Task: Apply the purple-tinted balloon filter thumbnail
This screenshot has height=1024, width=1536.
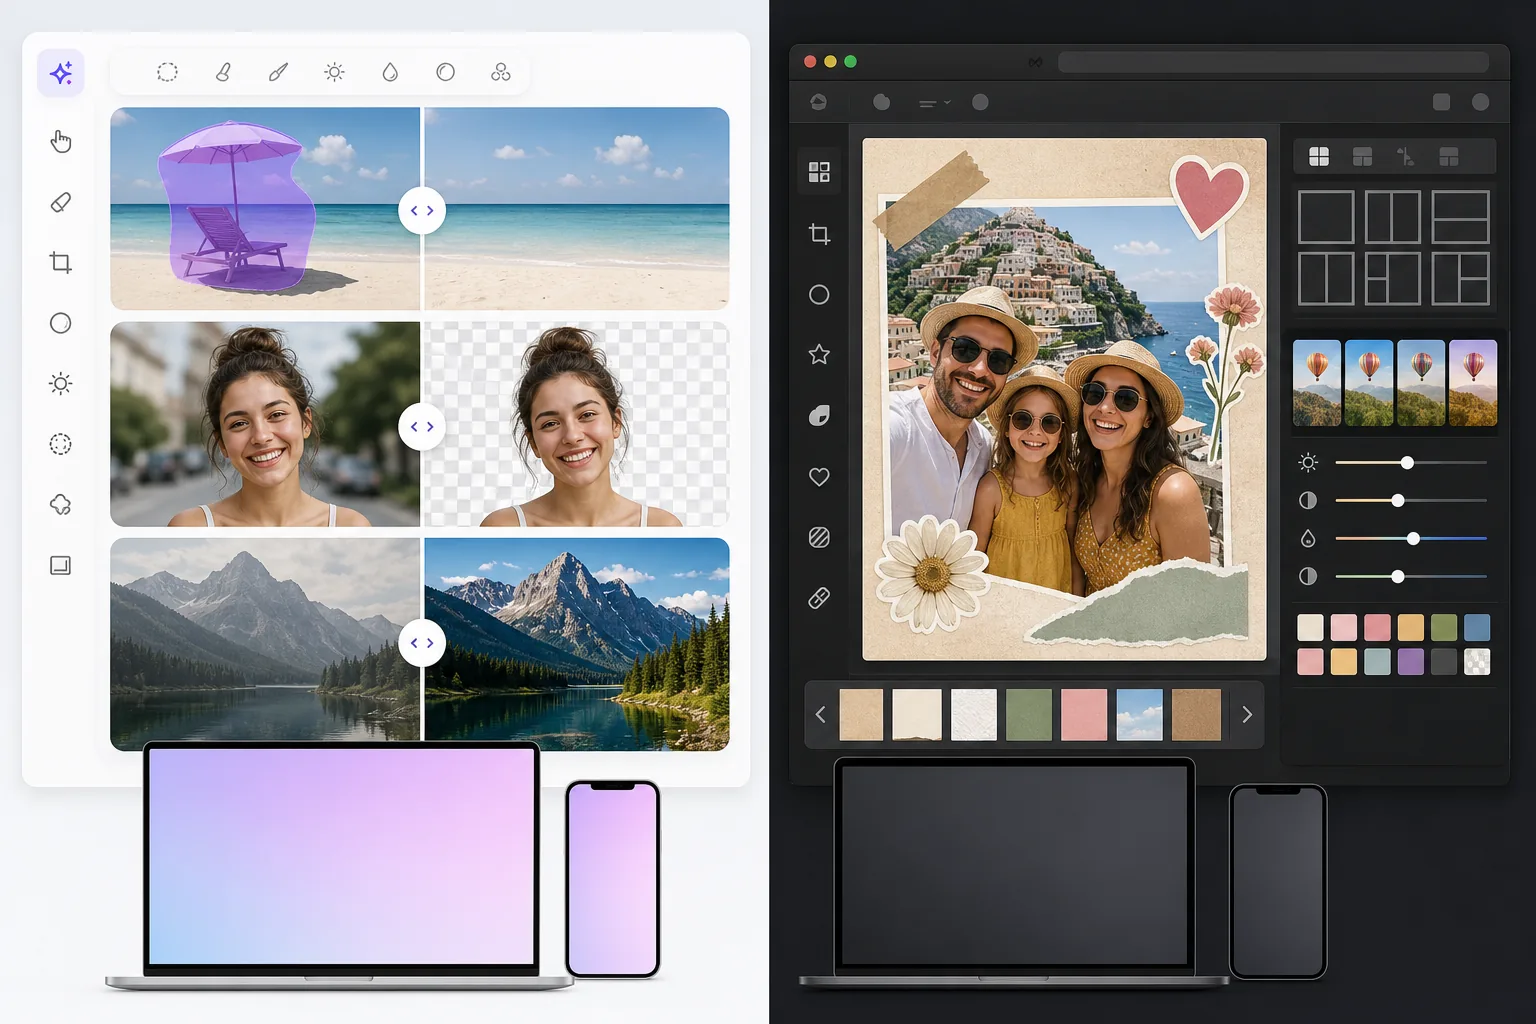Action: coord(1473,383)
